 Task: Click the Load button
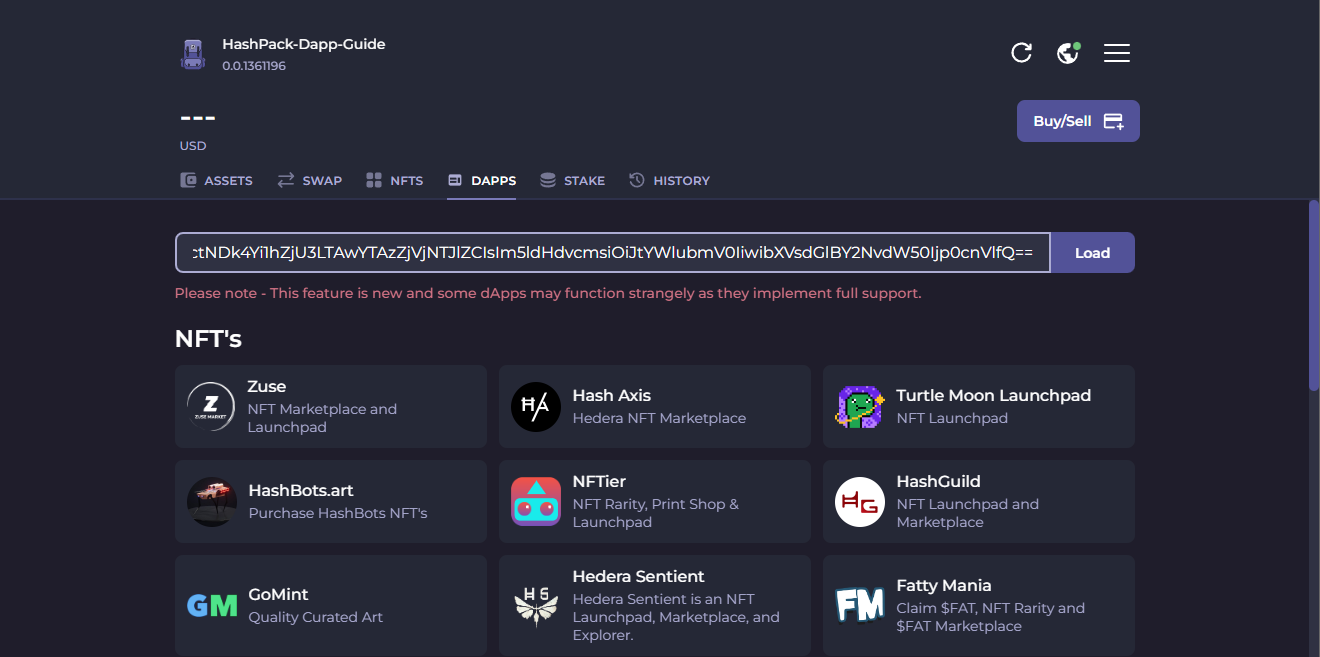point(1092,253)
